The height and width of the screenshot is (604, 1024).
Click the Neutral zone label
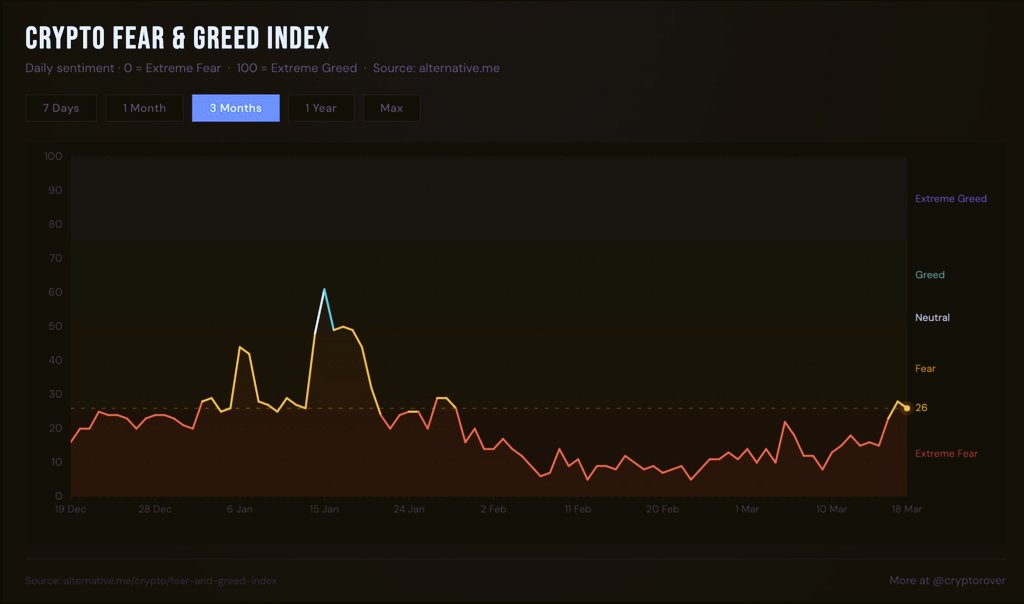pos(933,317)
